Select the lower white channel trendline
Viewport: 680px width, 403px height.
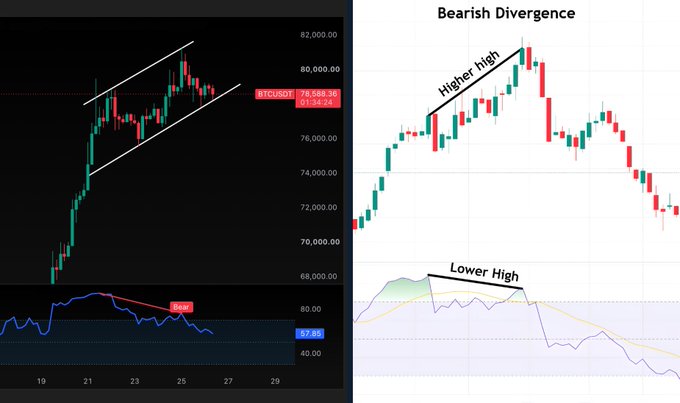click(165, 130)
